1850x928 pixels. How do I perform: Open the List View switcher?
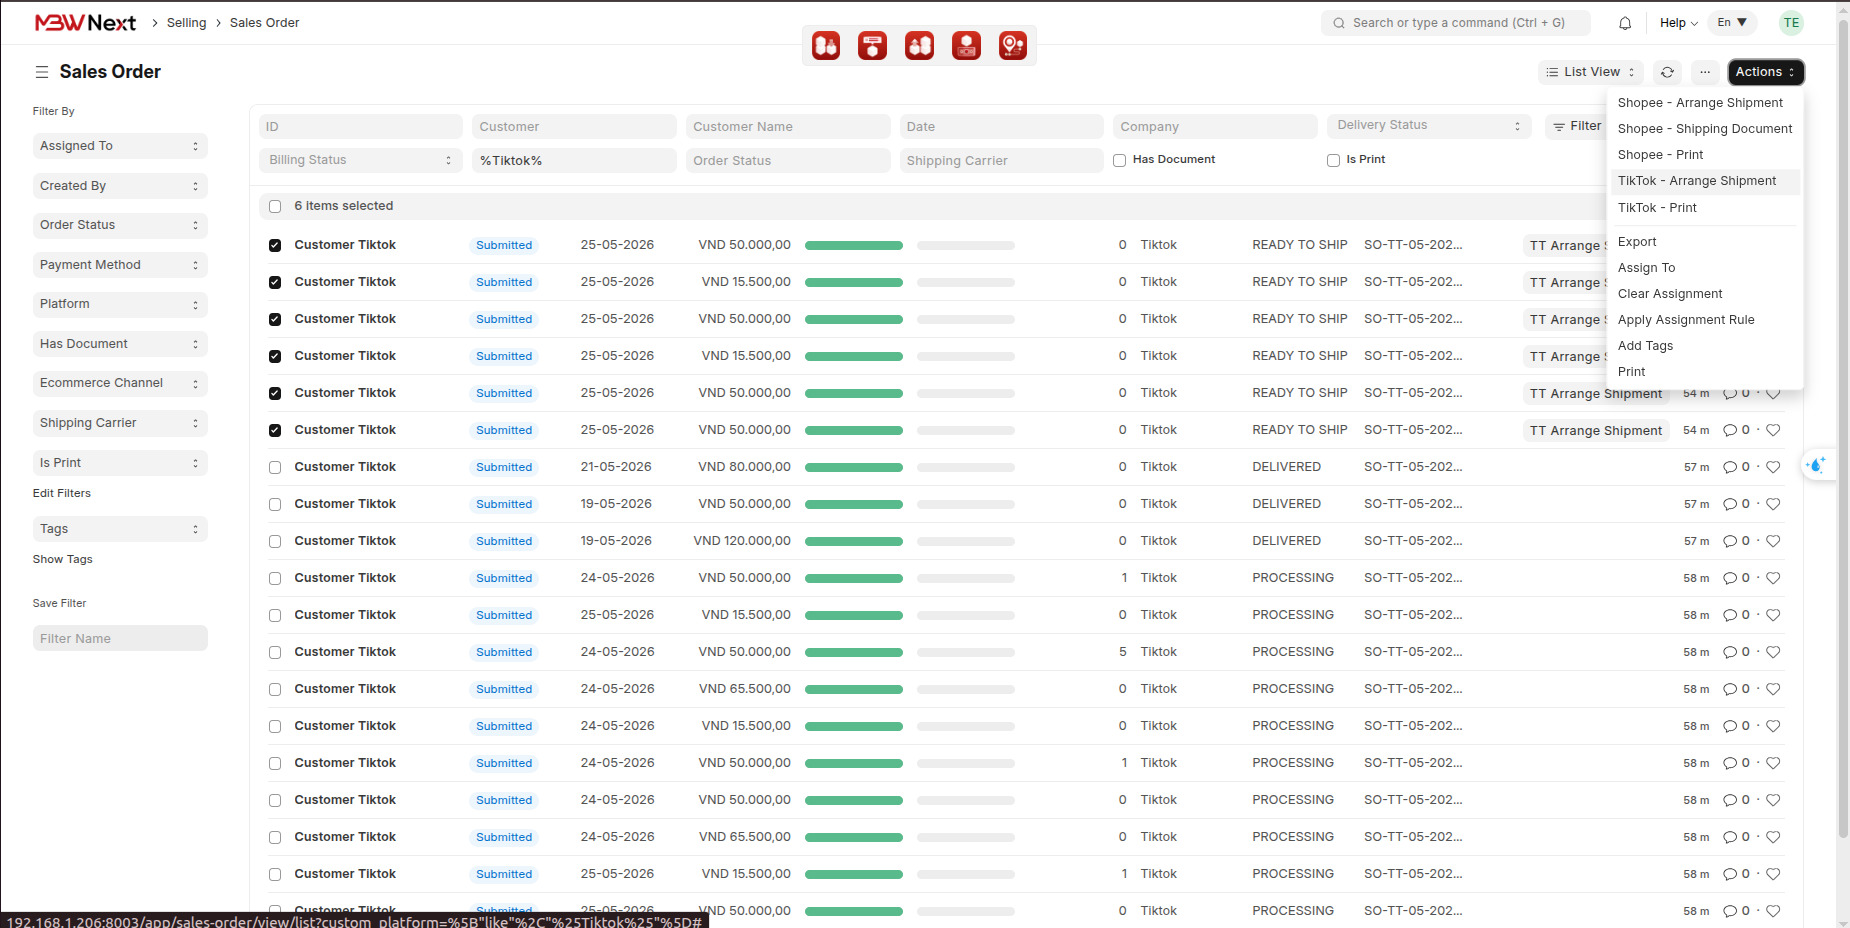pos(1591,72)
